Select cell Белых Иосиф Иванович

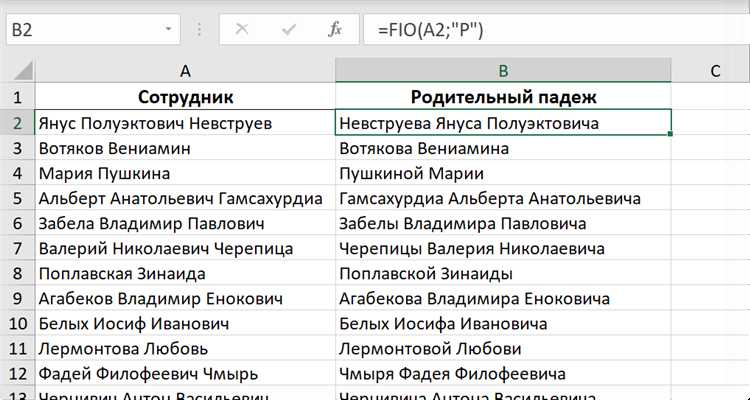point(185,323)
